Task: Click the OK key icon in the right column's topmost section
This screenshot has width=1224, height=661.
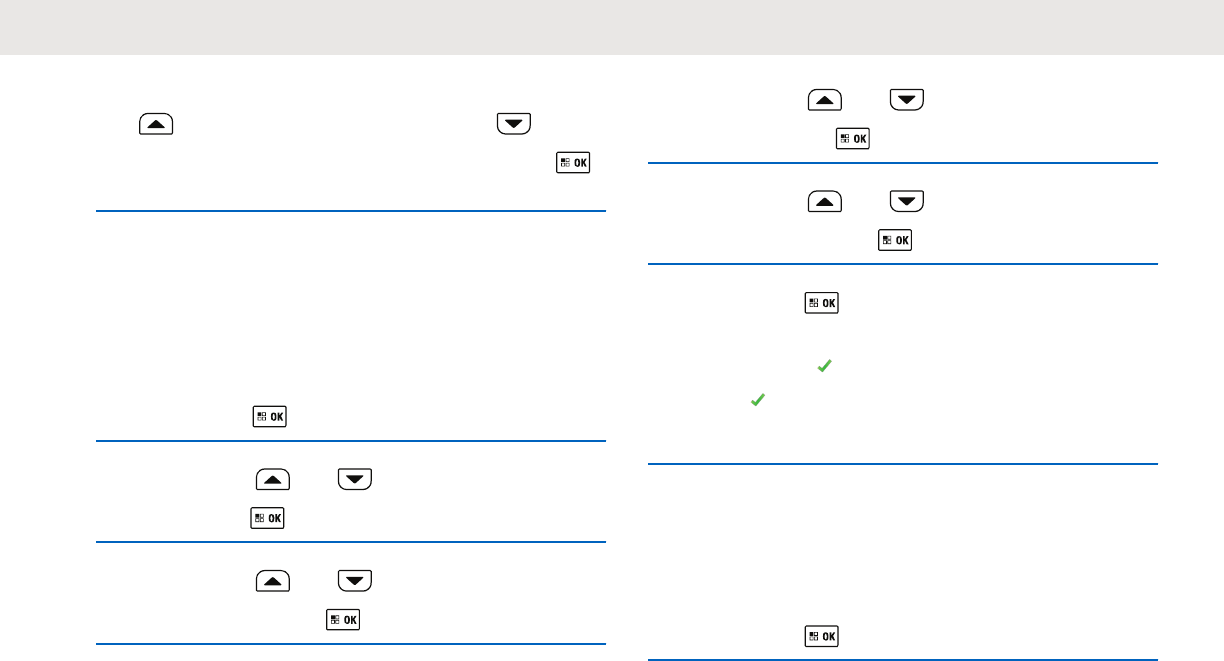Action: pos(852,139)
